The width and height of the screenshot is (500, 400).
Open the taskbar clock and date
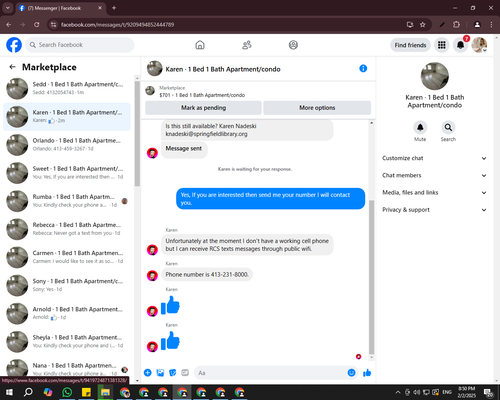tap(467, 392)
